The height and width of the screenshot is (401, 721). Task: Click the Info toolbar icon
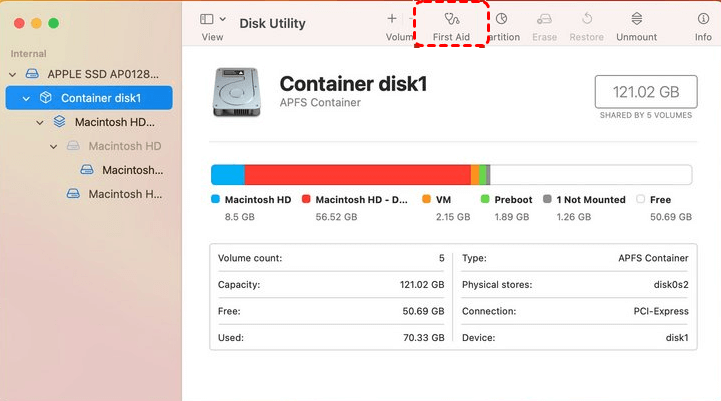(703, 19)
